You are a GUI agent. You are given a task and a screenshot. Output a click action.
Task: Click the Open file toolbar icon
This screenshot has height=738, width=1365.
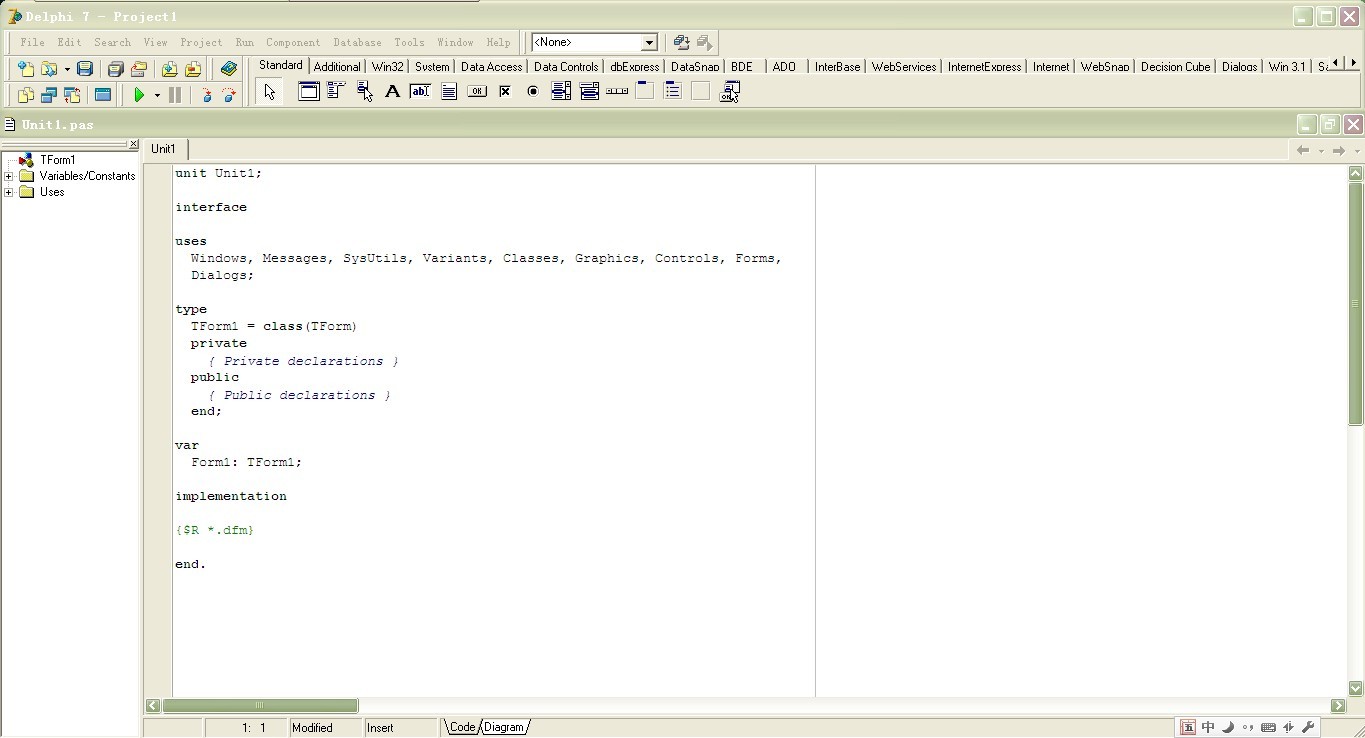(x=47, y=69)
